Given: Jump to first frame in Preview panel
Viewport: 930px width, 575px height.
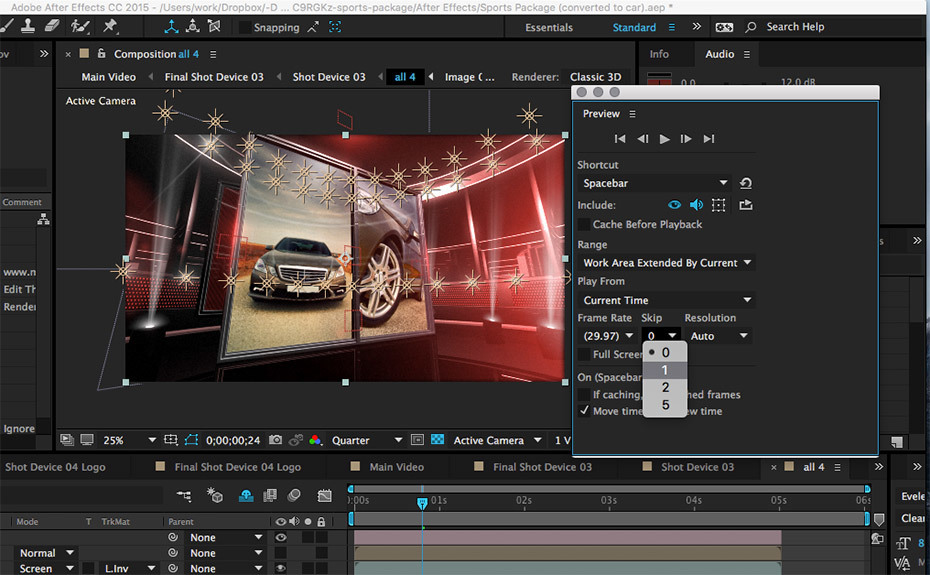Looking at the screenshot, I should click(620, 139).
